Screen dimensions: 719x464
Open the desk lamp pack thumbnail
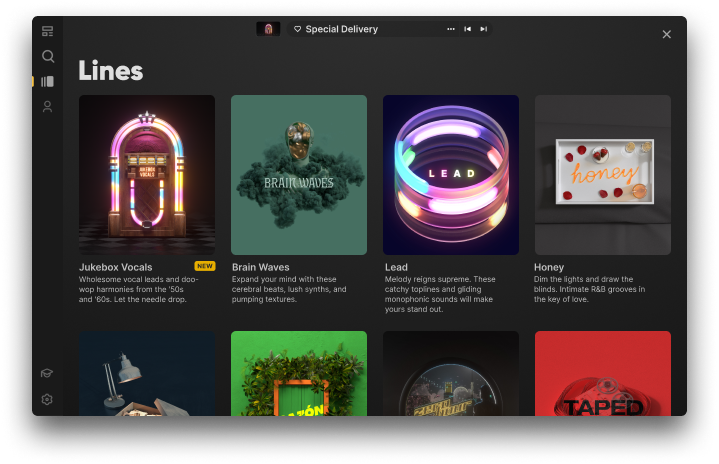[147, 373]
